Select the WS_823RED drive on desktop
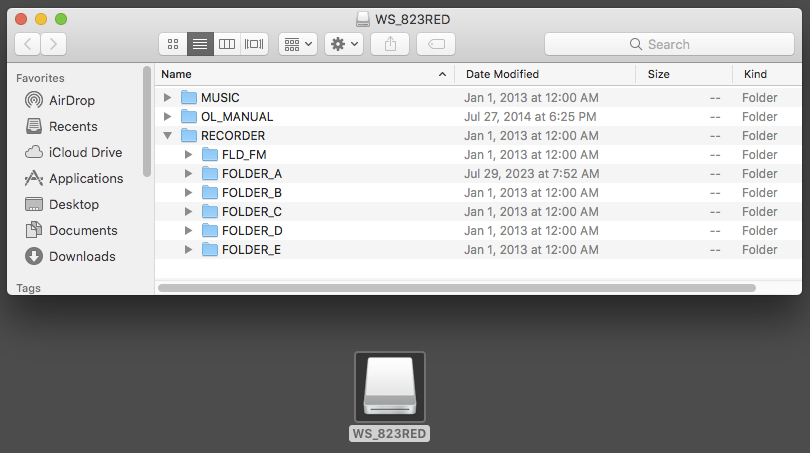This screenshot has height=453, width=810. point(390,387)
